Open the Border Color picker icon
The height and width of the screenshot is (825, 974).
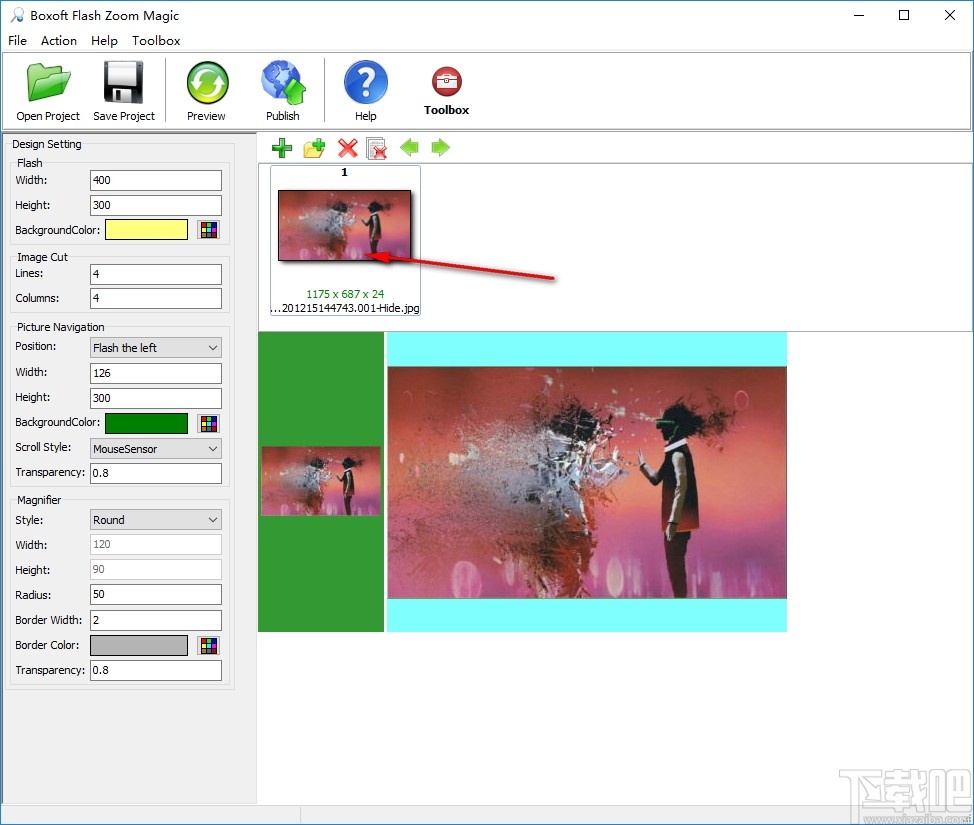coord(208,645)
